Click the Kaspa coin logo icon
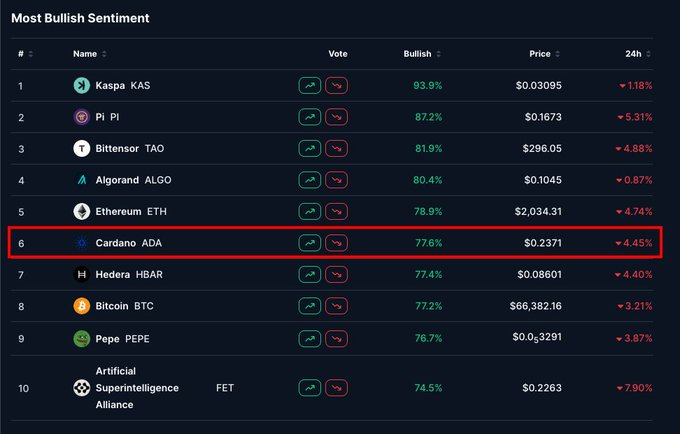680x434 pixels. point(81,86)
